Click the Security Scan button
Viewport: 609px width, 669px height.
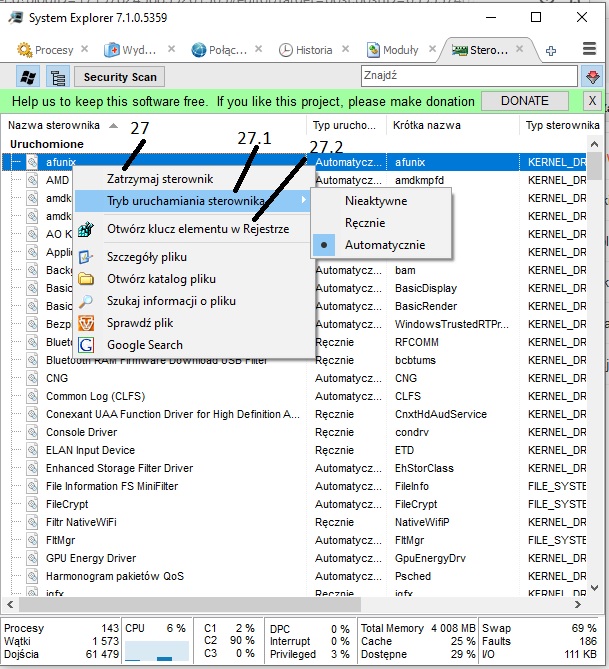[x=120, y=77]
